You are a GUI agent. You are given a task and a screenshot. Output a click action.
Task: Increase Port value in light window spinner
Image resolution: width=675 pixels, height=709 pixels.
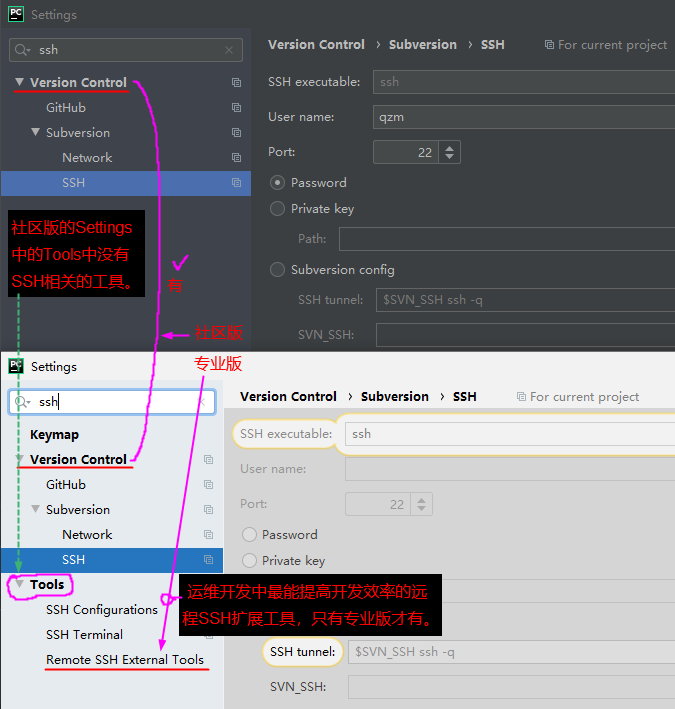[x=421, y=500]
